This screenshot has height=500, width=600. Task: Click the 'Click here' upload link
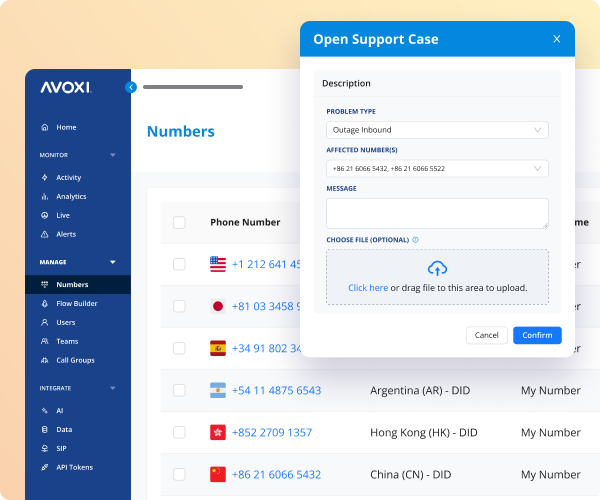[x=368, y=288]
